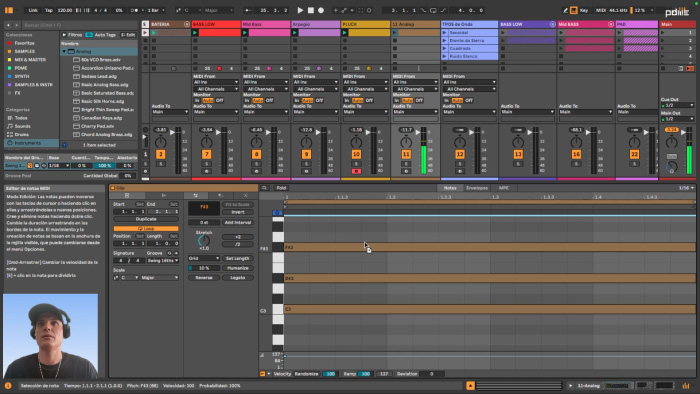Open the Grid dropdown in Transform panel
The width and height of the screenshot is (700, 394).
click(x=204, y=258)
